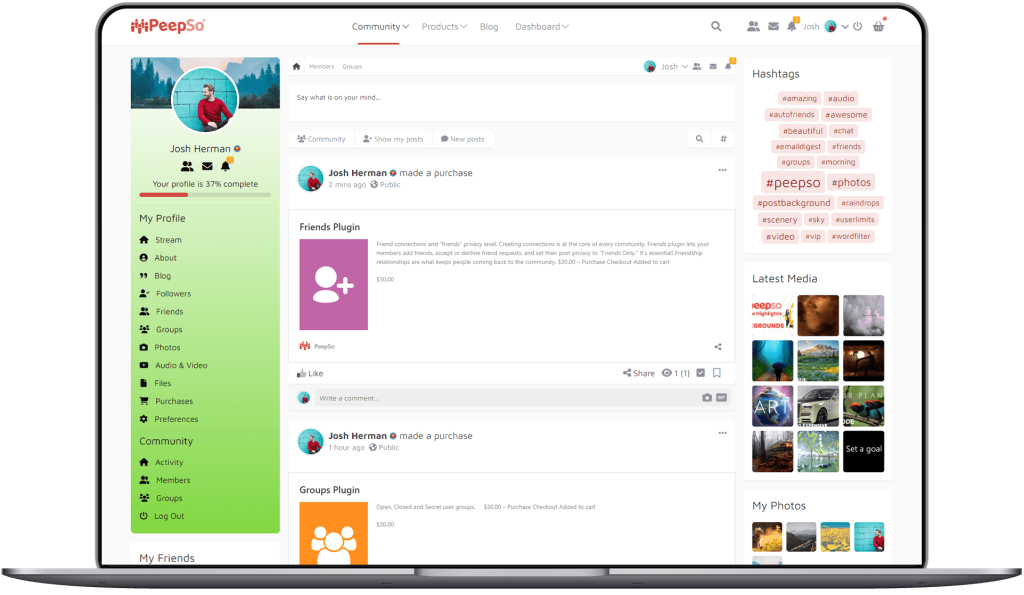The width and height of the screenshot is (1024, 595).
Task: Change Public privacy on the 2 mins ago post
Action: [x=385, y=185]
